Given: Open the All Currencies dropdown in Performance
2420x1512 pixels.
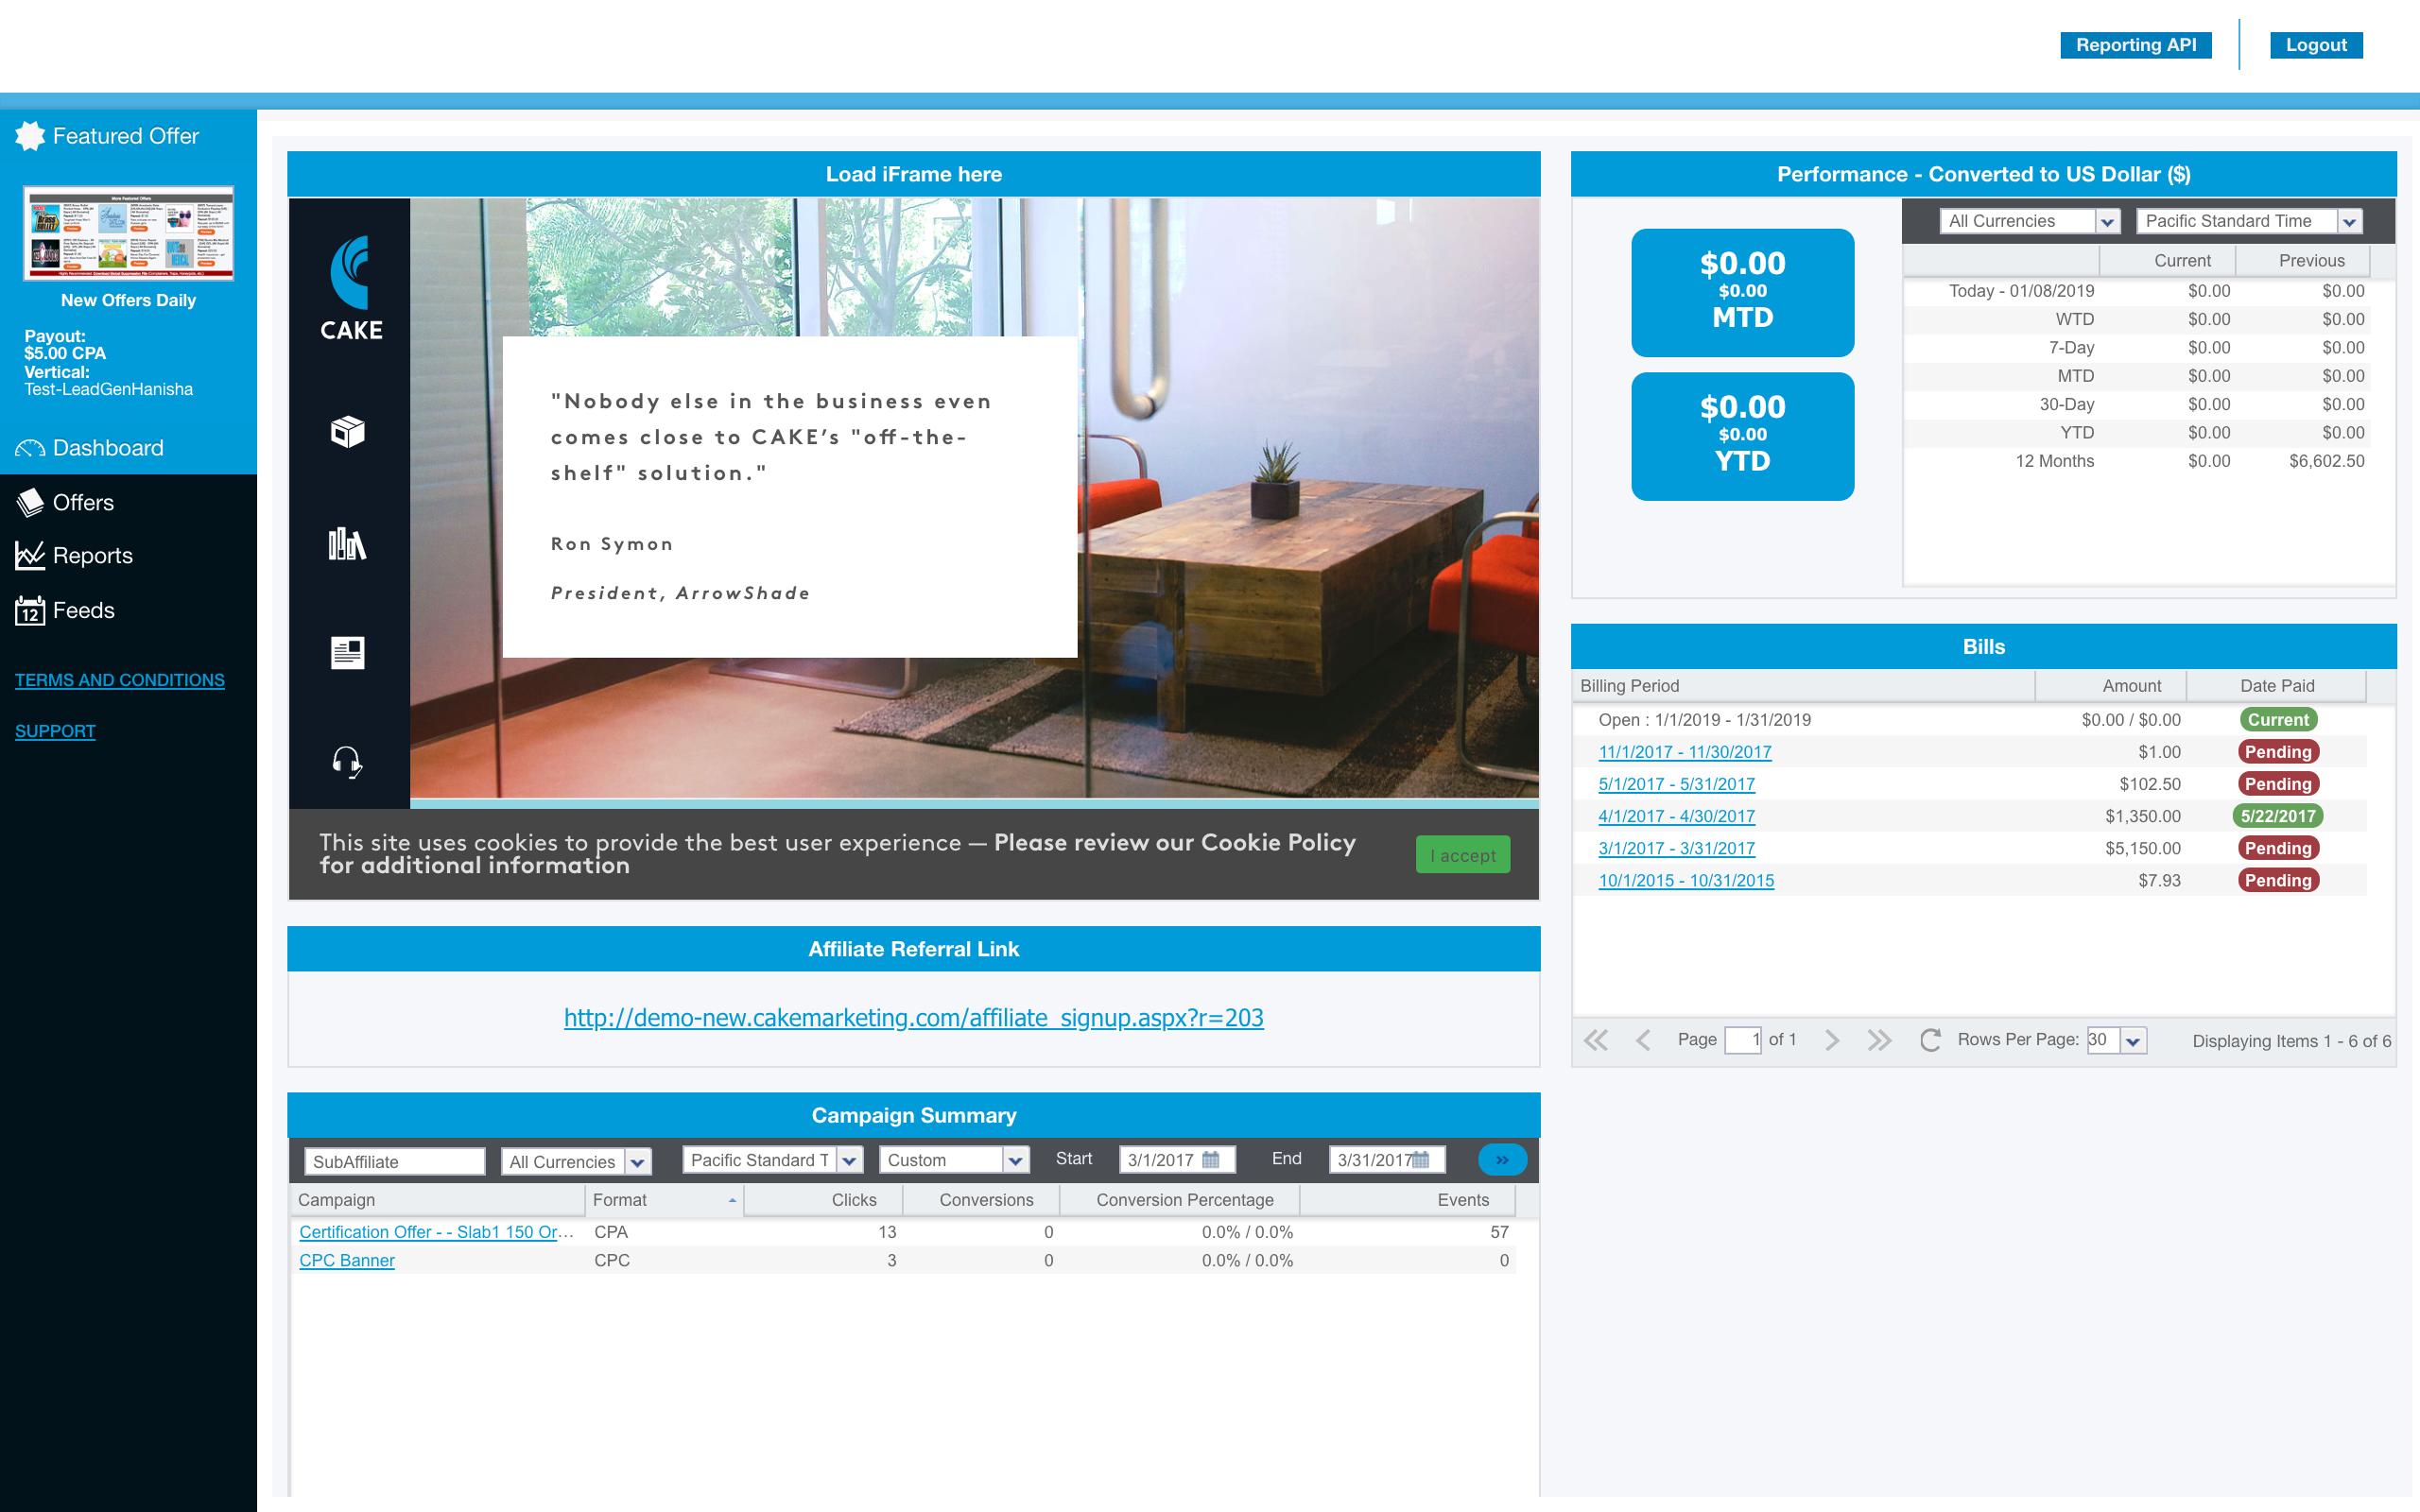Looking at the screenshot, I should click(2107, 222).
